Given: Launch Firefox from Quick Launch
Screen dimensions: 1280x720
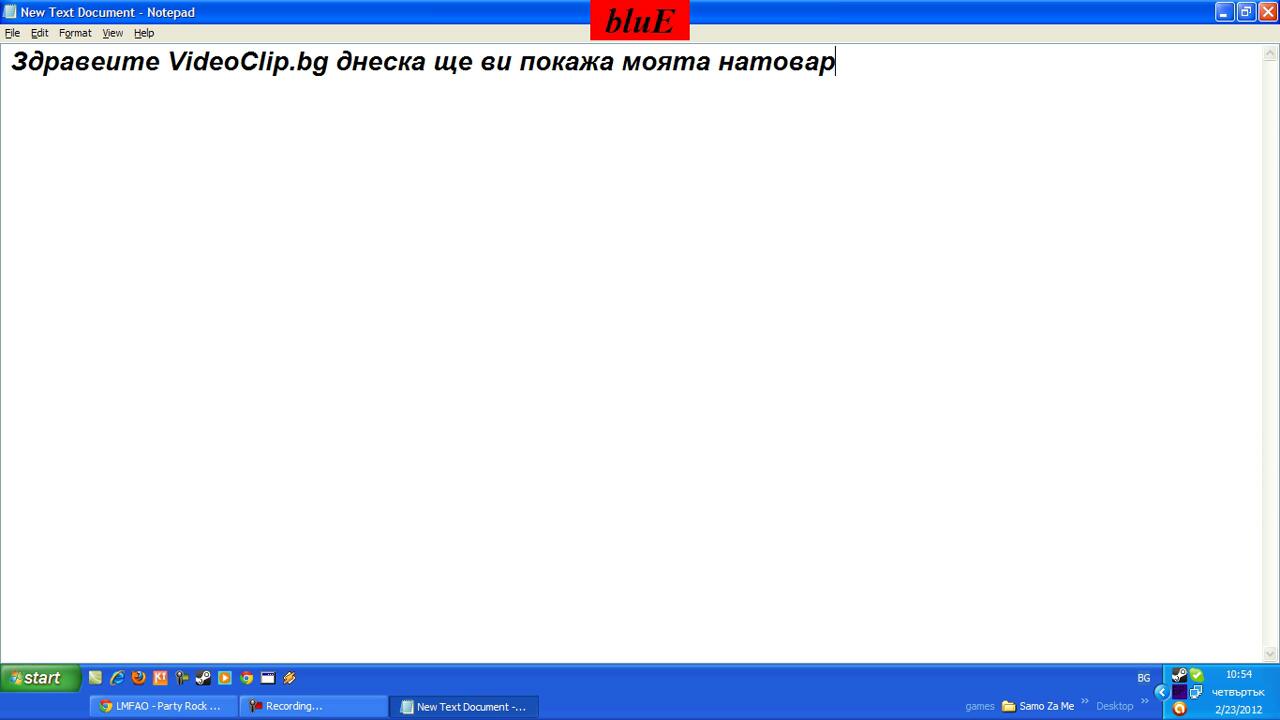Looking at the screenshot, I should 139,678.
